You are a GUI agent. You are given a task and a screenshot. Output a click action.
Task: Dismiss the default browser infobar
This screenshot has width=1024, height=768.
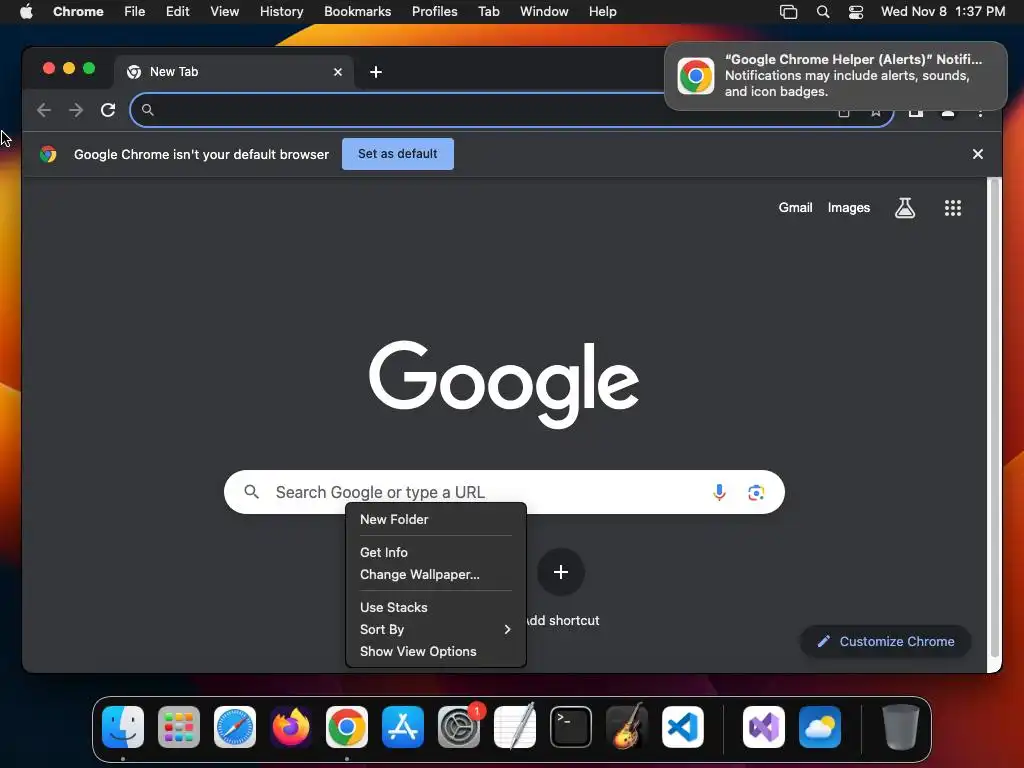coord(978,154)
